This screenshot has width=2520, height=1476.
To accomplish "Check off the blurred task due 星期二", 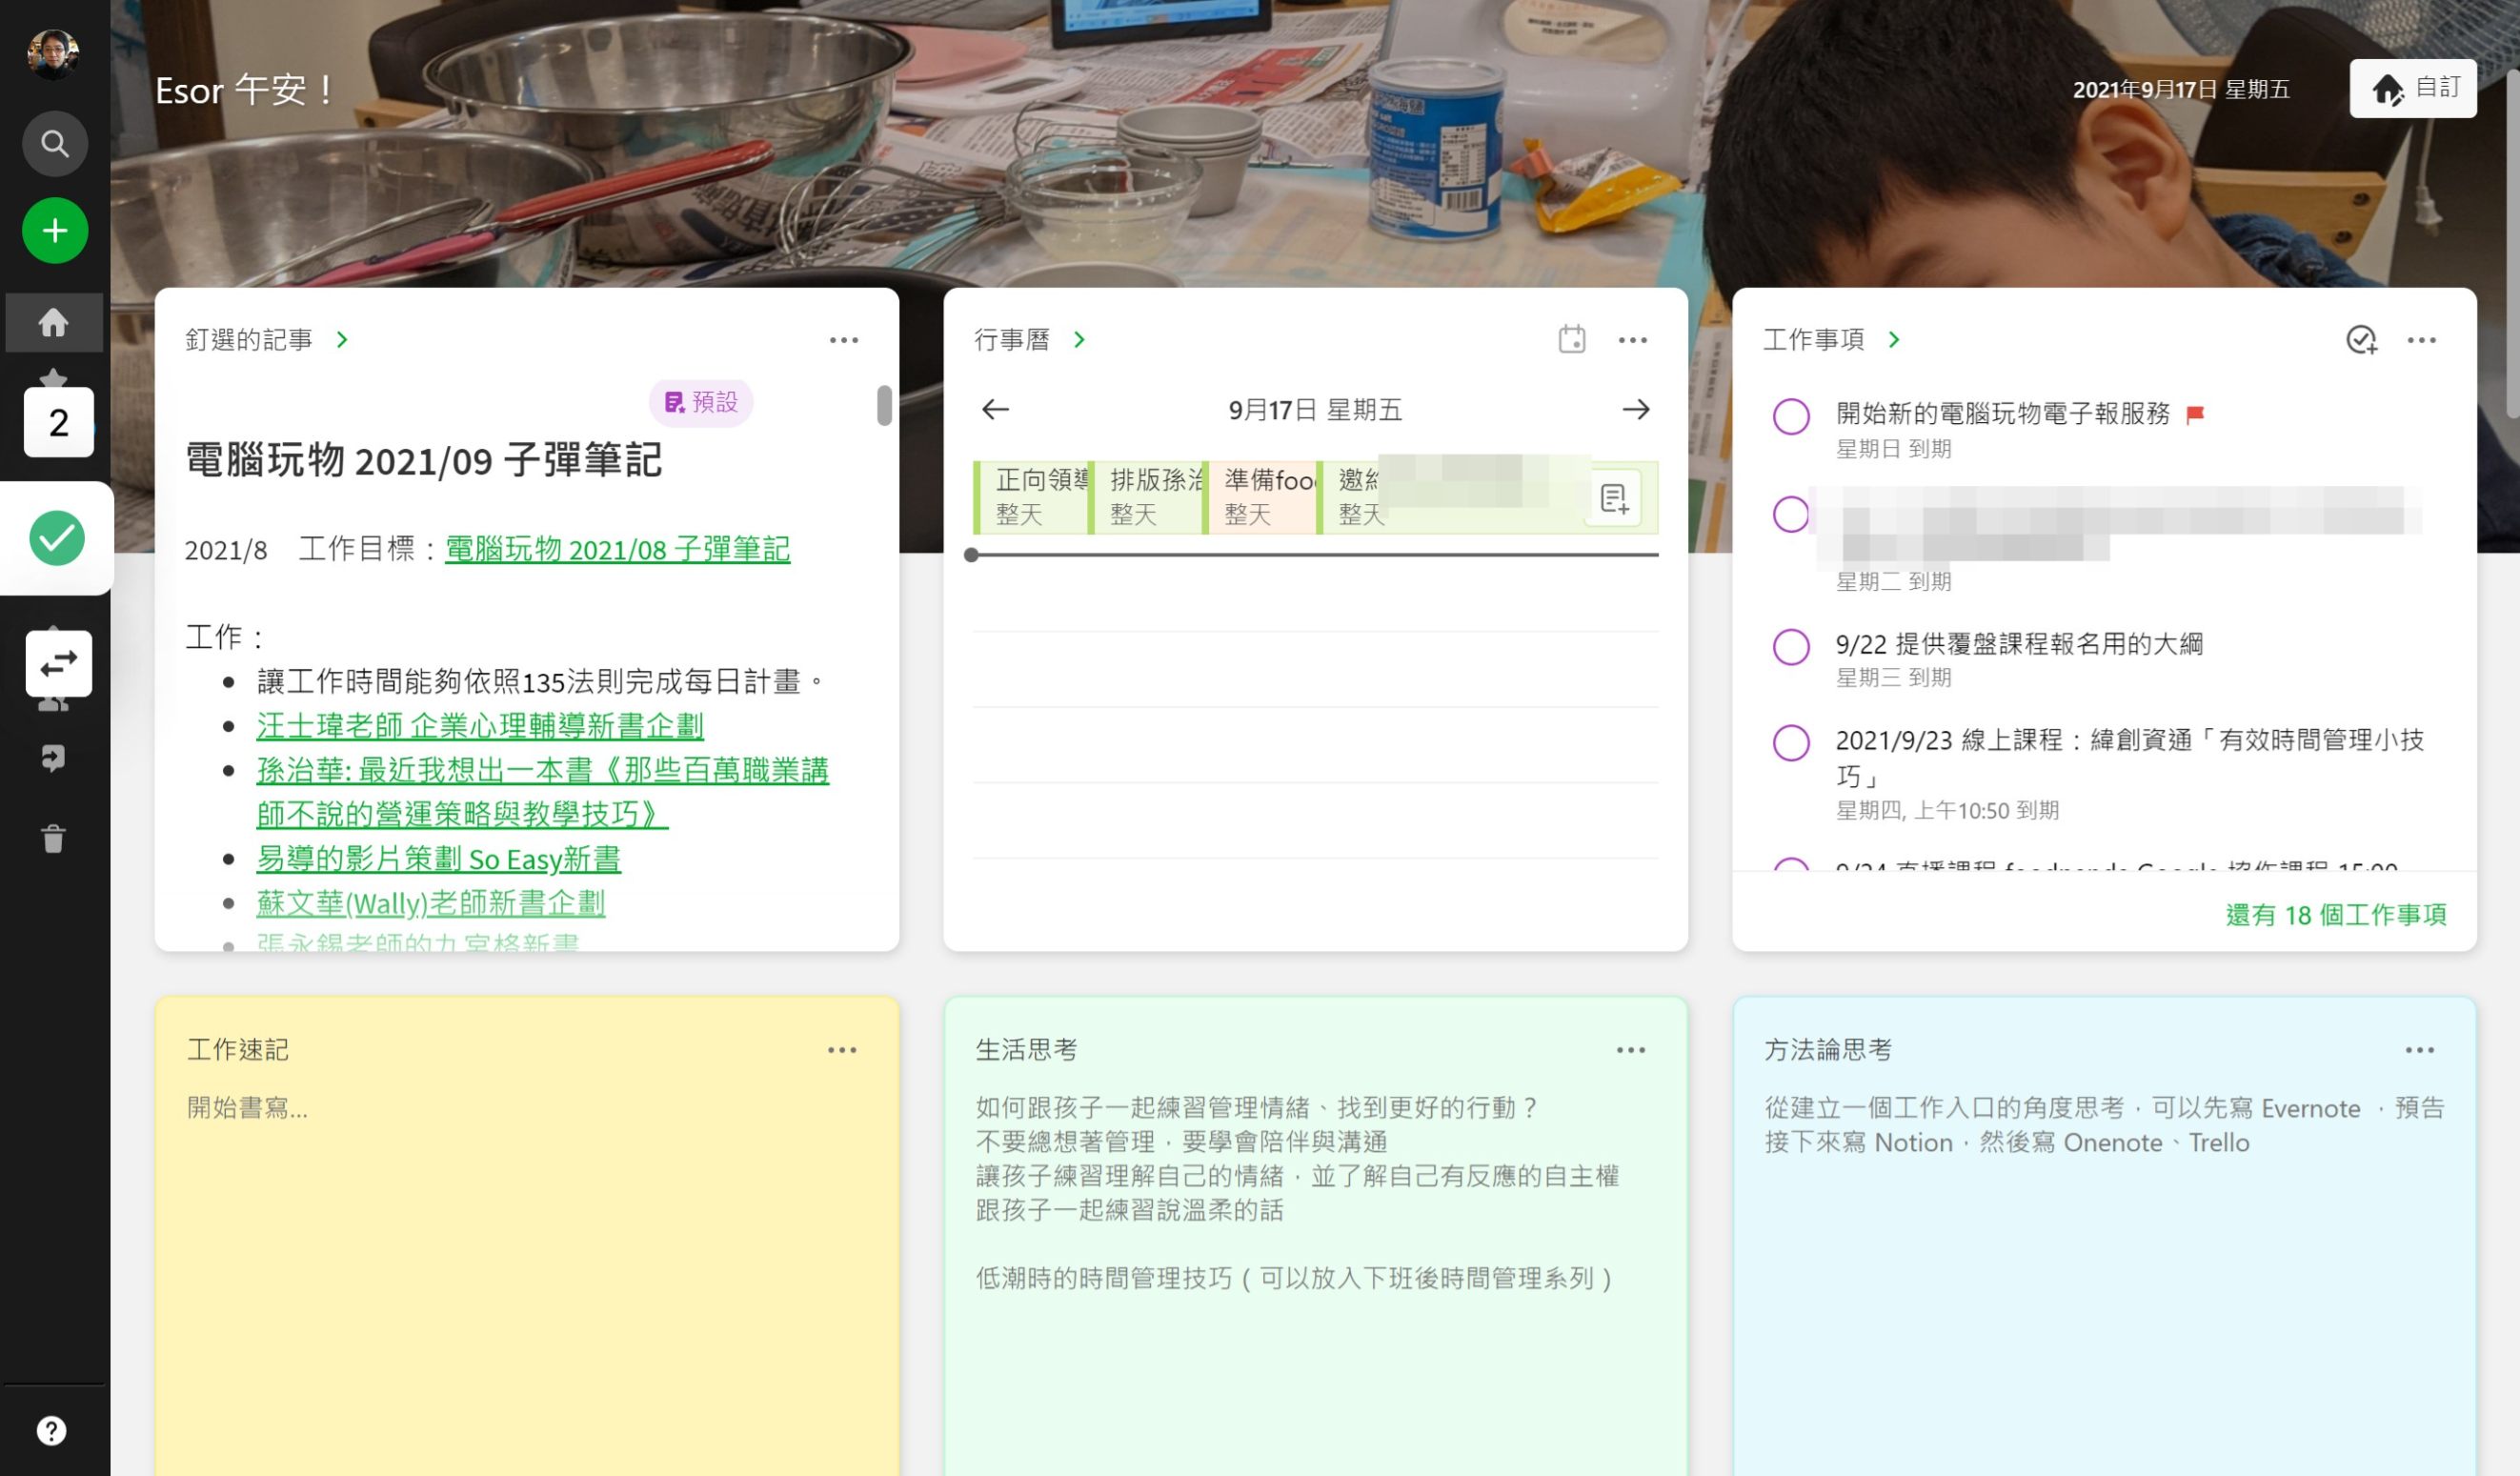I will click(1791, 514).
